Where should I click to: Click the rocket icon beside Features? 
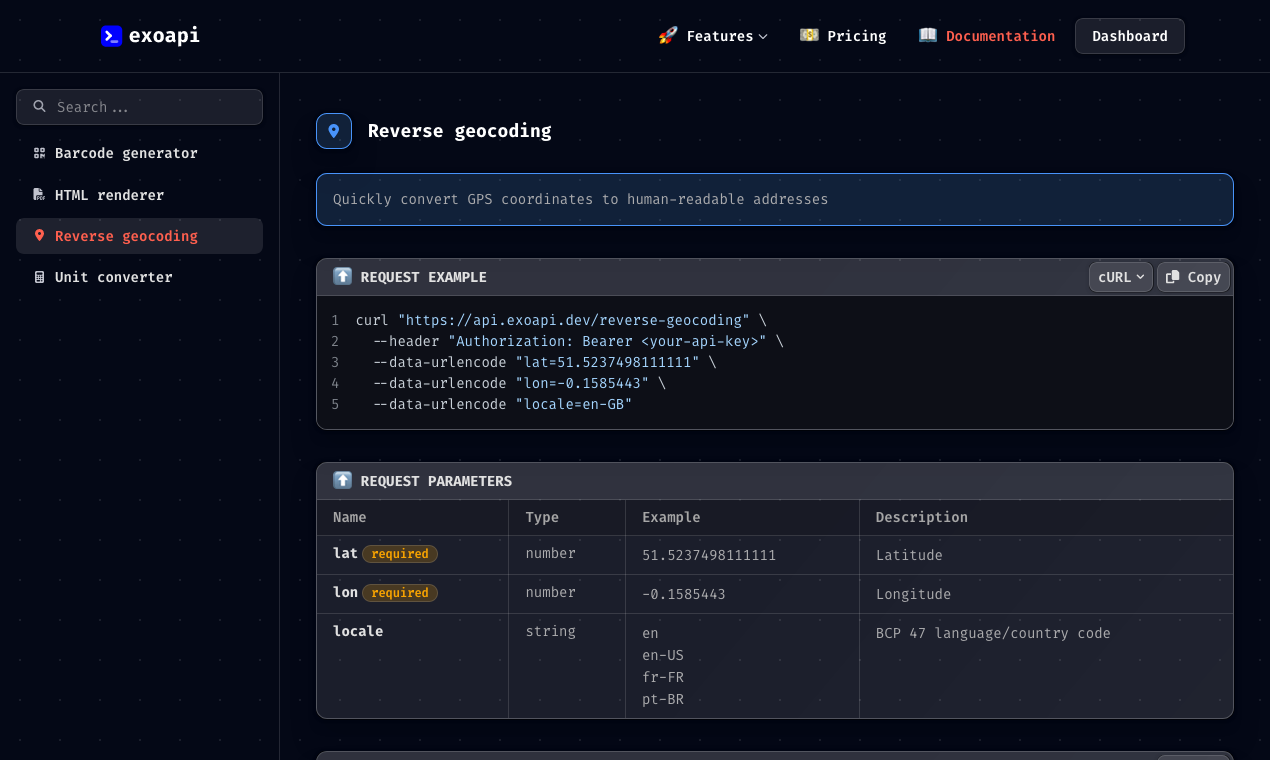[668, 36]
